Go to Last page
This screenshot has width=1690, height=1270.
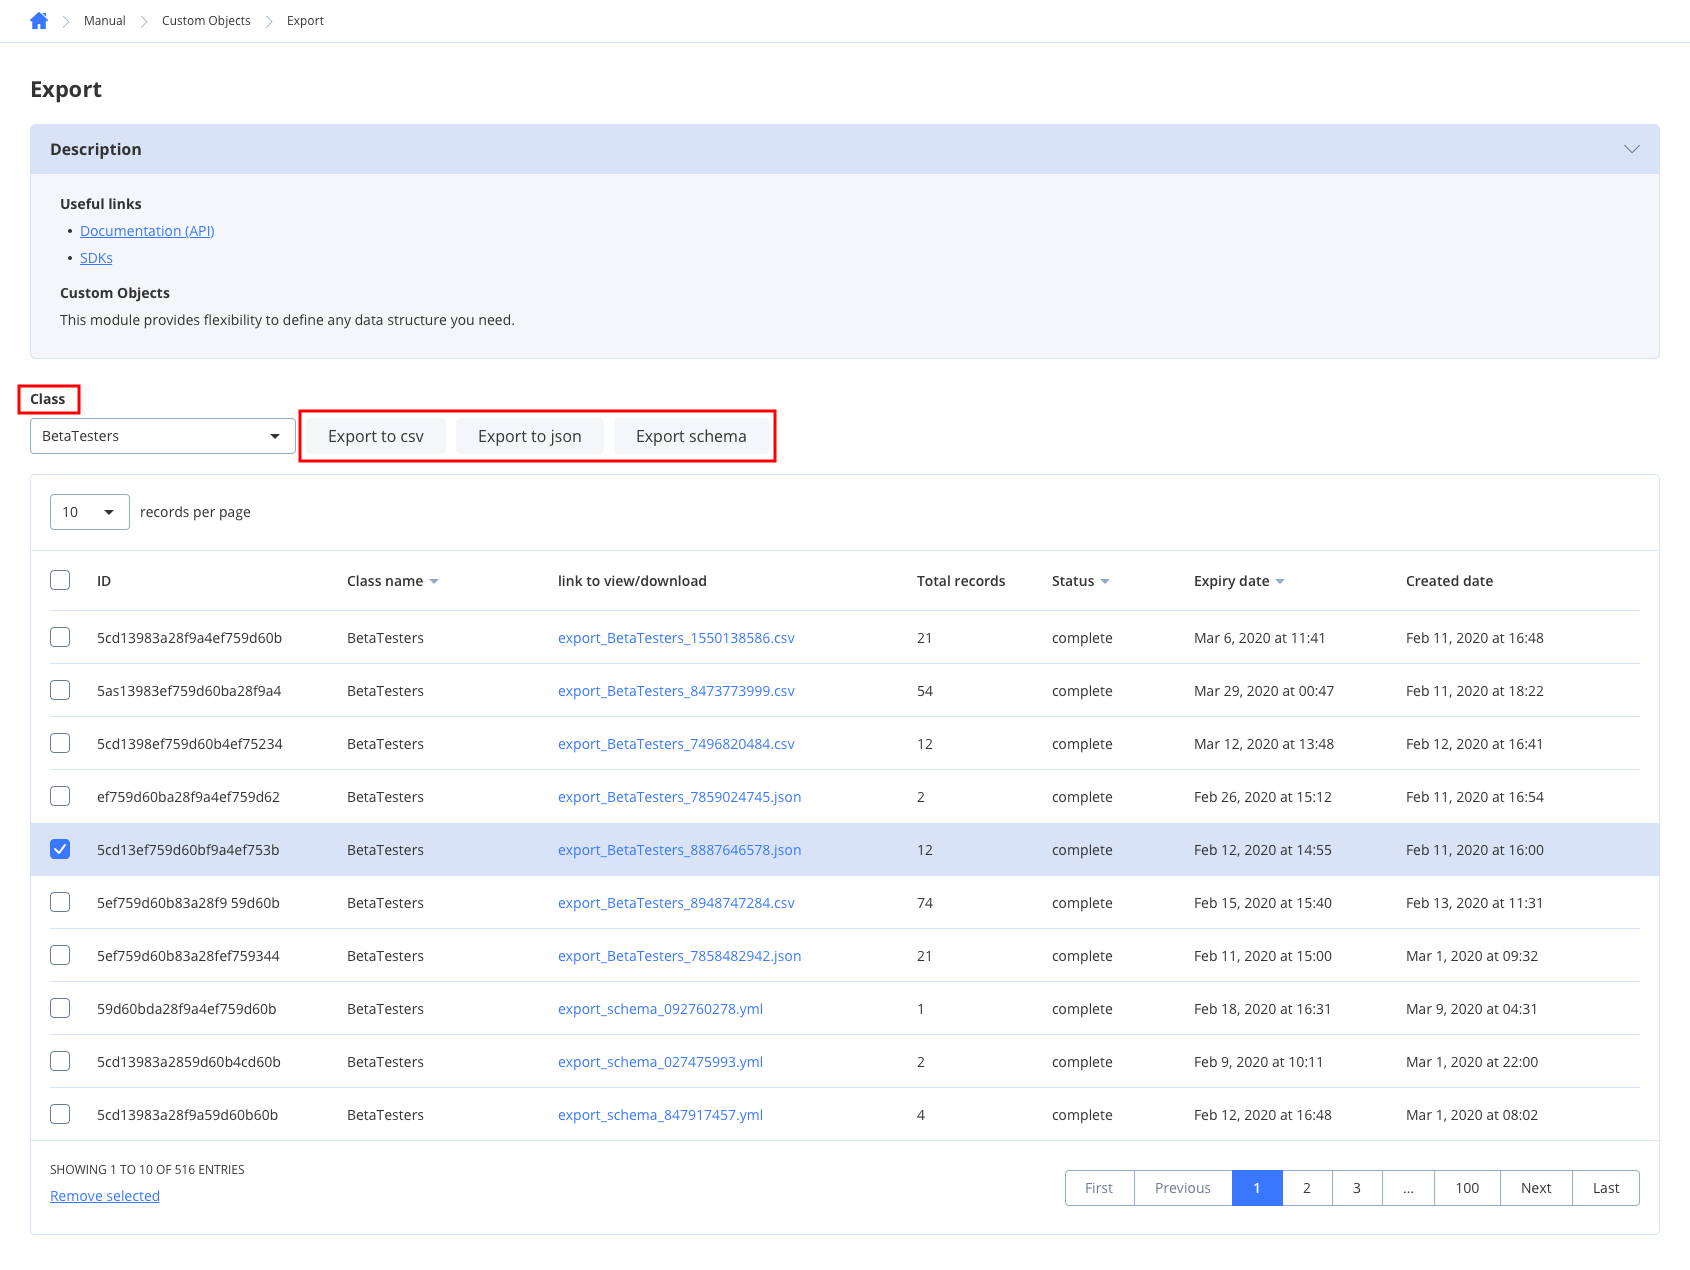[1606, 1188]
